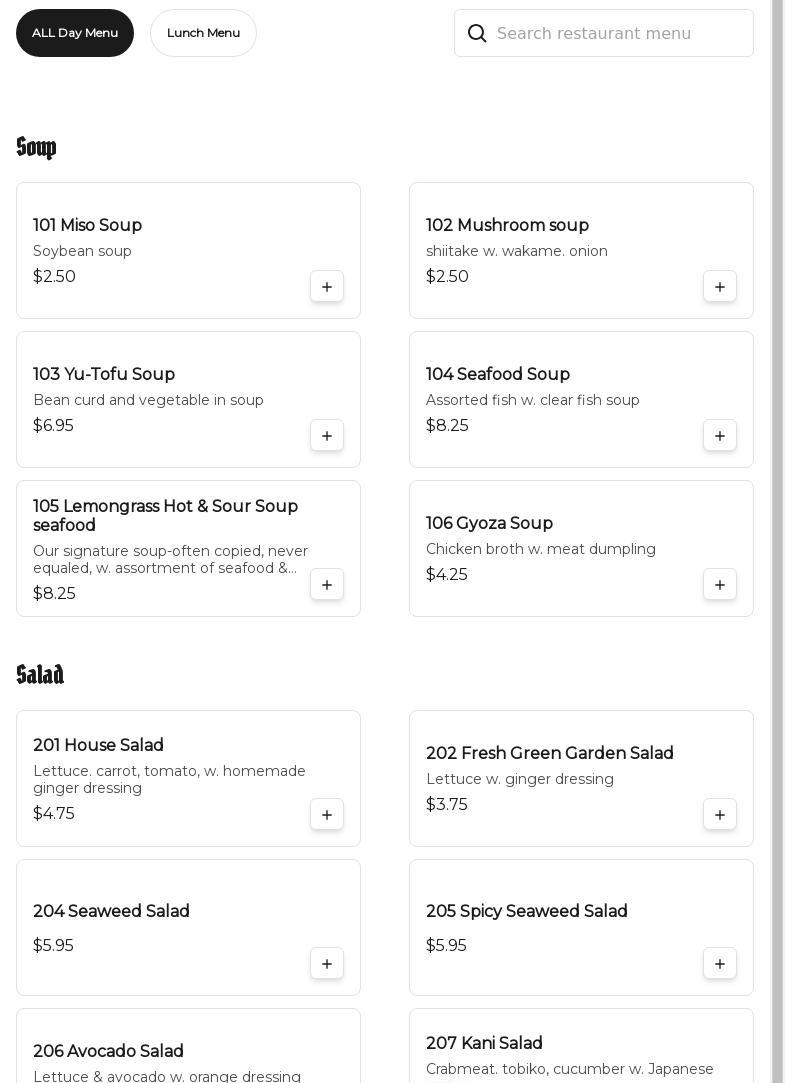Focus the Search restaurant menu field
This screenshot has width=785, height=1083.
pyautogui.click(x=620, y=34)
